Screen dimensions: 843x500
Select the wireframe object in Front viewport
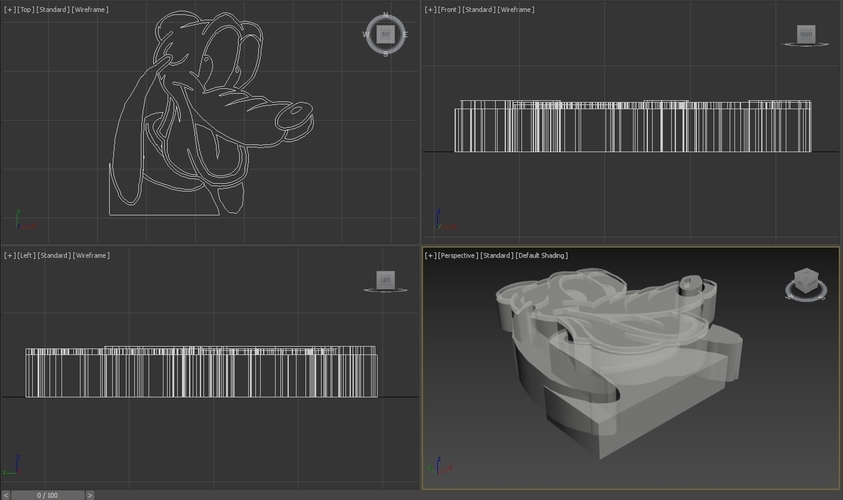[633, 126]
